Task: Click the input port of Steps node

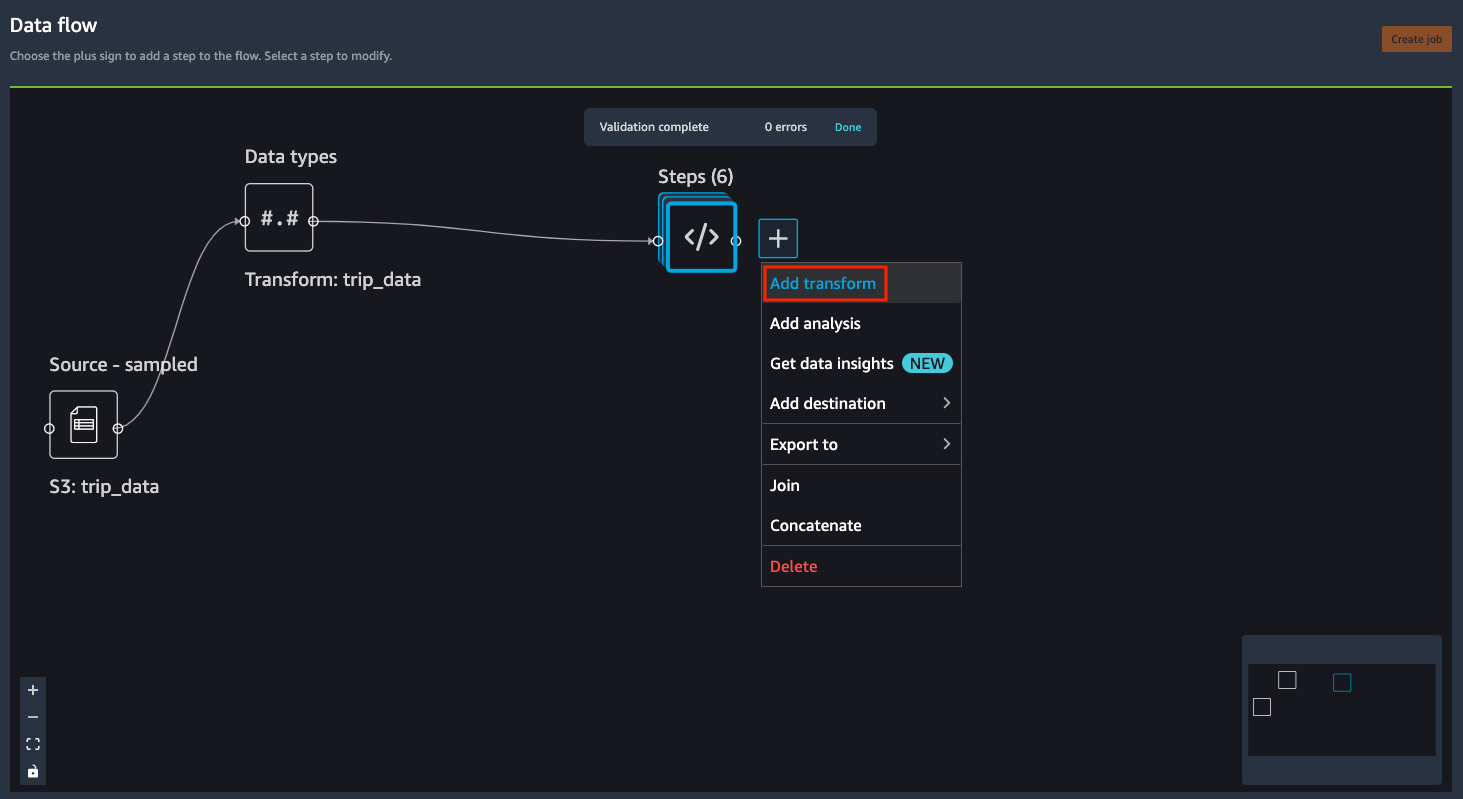Action: [658, 241]
